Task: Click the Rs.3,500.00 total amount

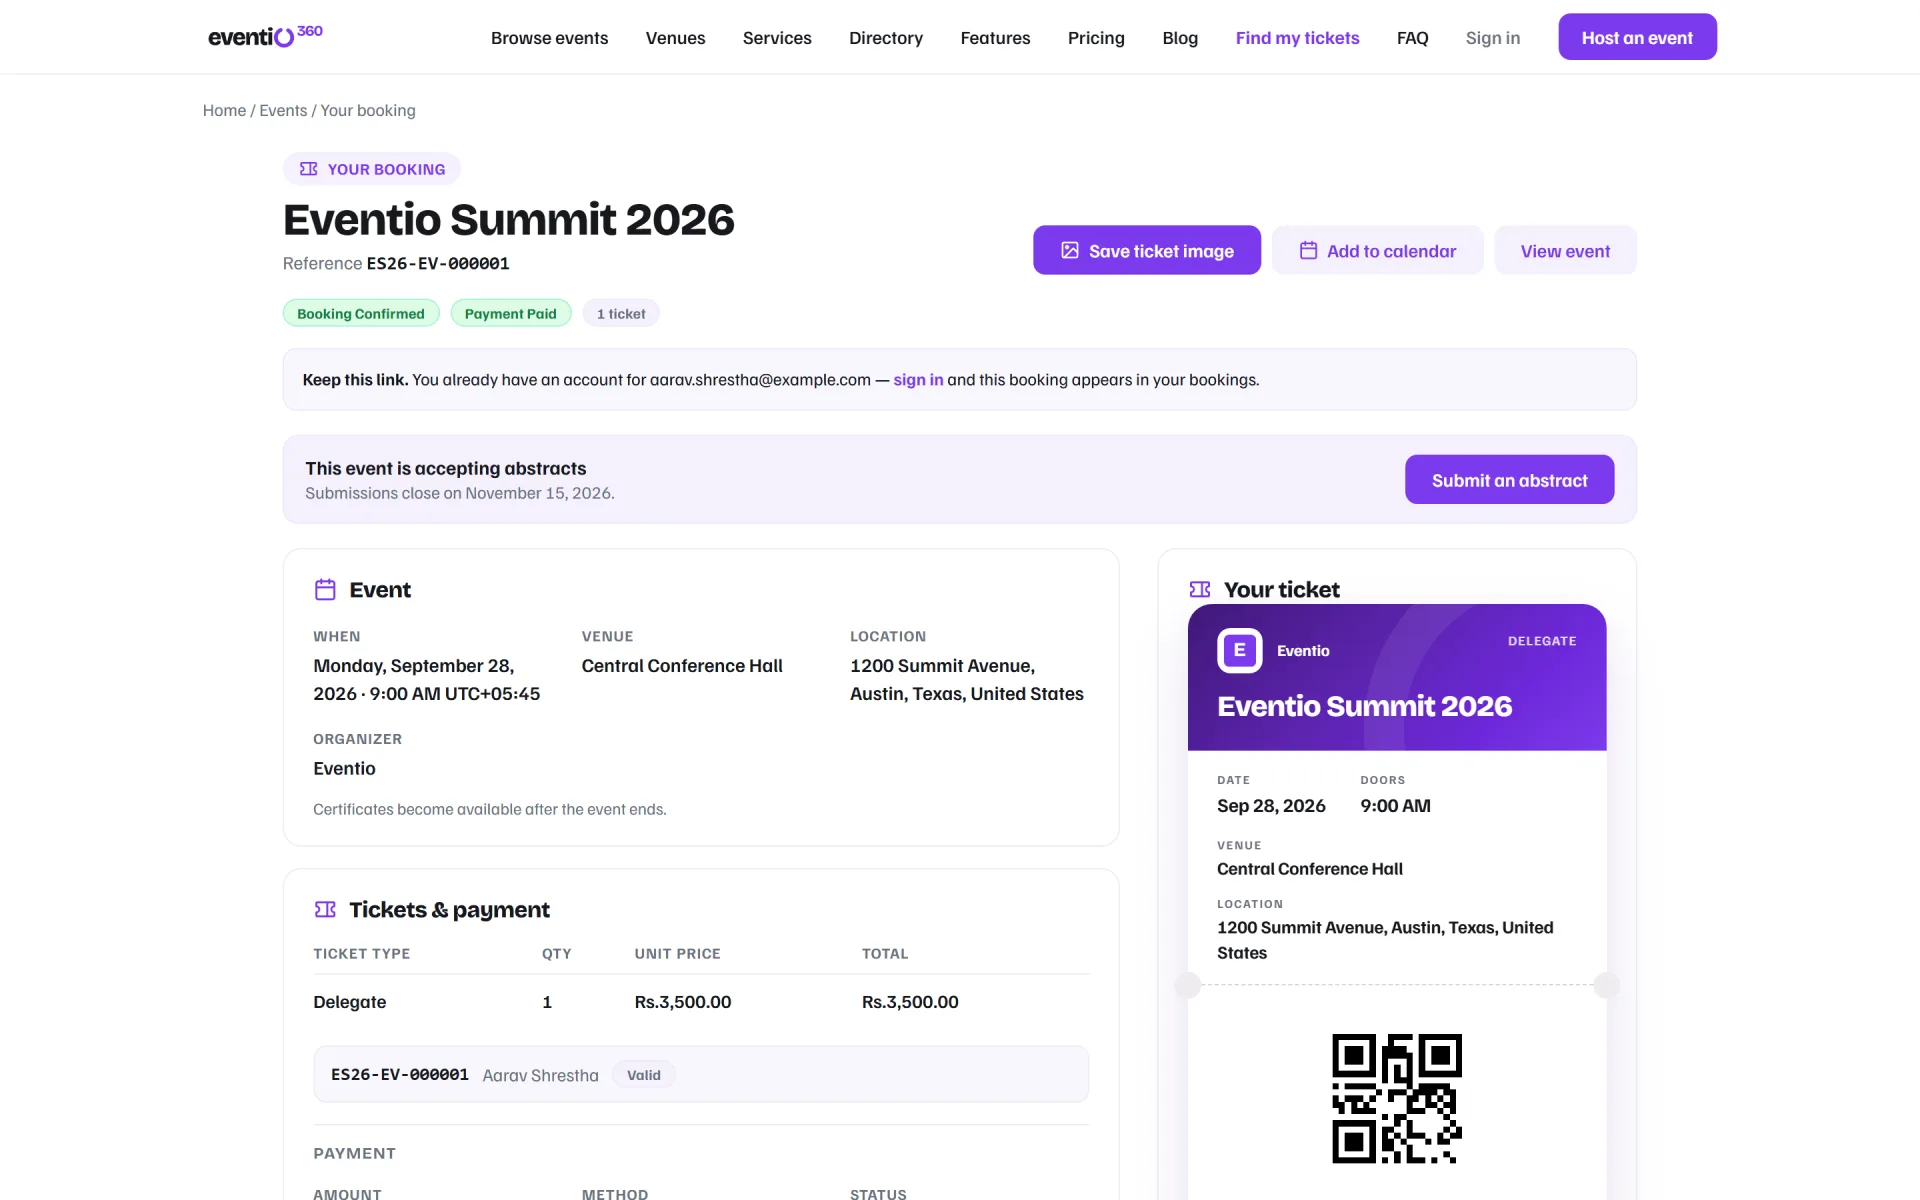Action: [910, 1002]
